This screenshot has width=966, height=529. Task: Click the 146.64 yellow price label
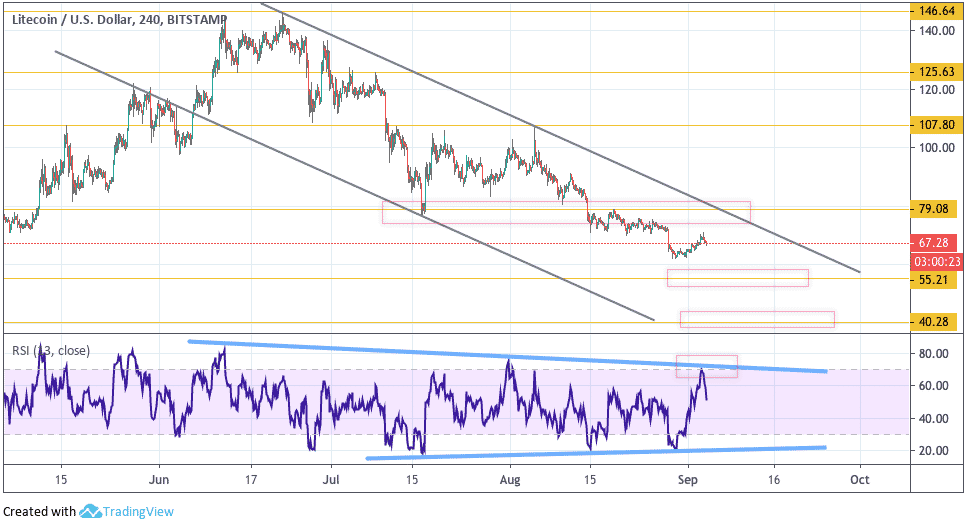(933, 11)
